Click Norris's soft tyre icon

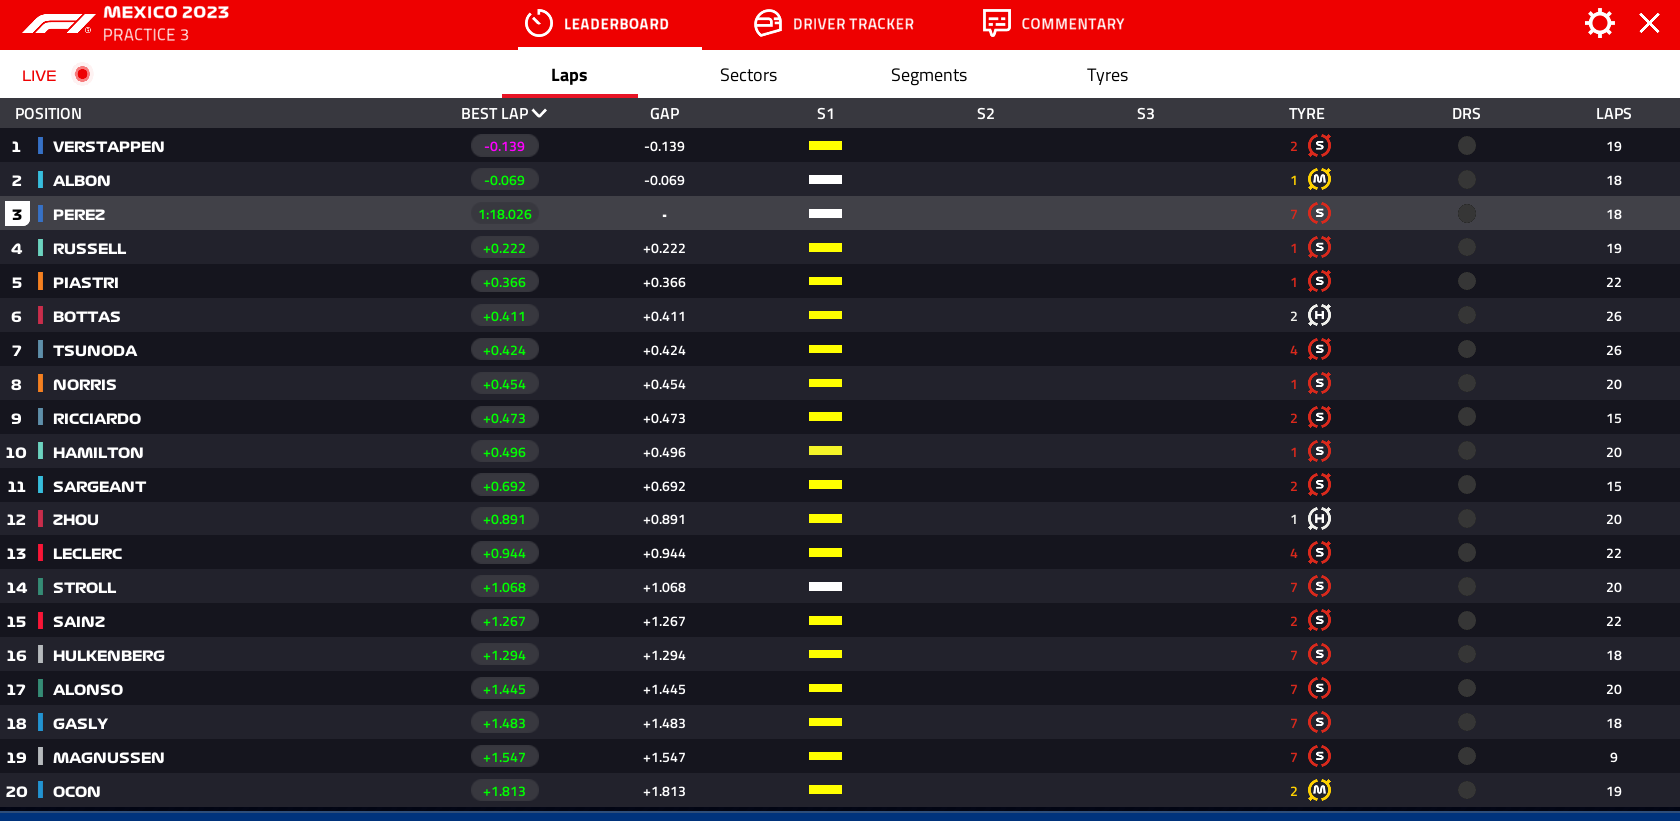tap(1320, 383)
